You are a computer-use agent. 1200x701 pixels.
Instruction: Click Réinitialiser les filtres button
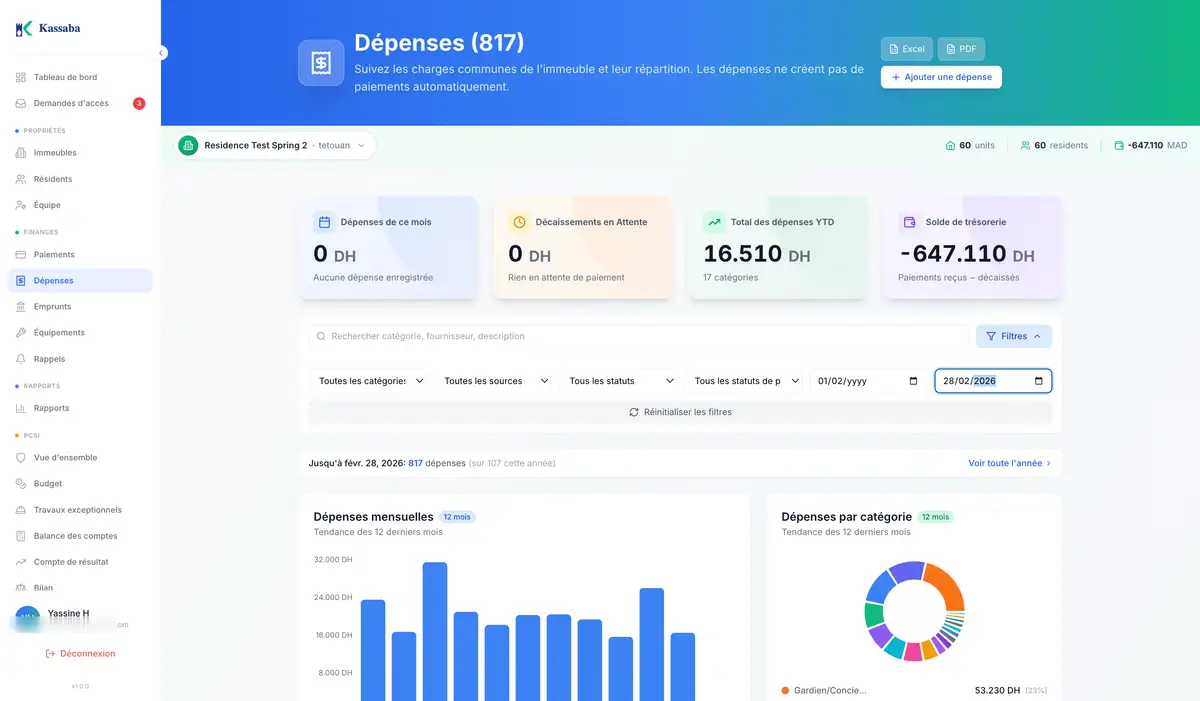pyautogui.click(x=680, y=412)
